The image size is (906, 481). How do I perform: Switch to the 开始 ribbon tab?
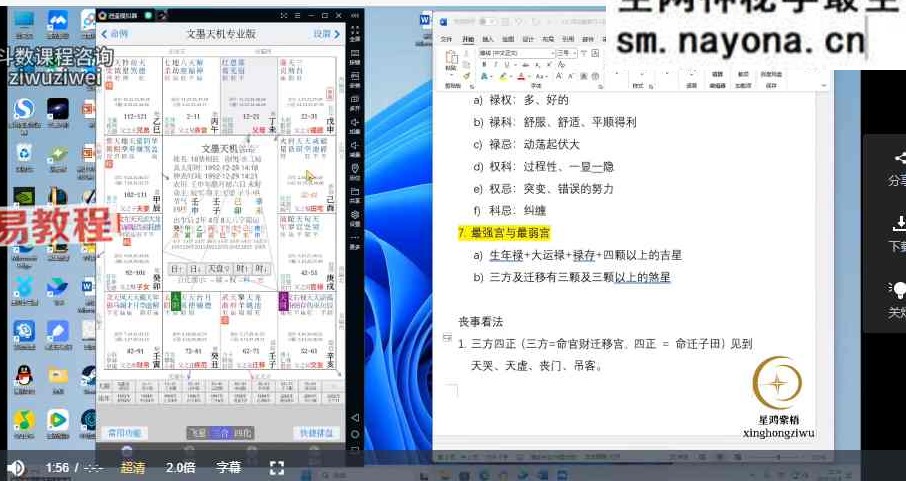coord(468,39)
